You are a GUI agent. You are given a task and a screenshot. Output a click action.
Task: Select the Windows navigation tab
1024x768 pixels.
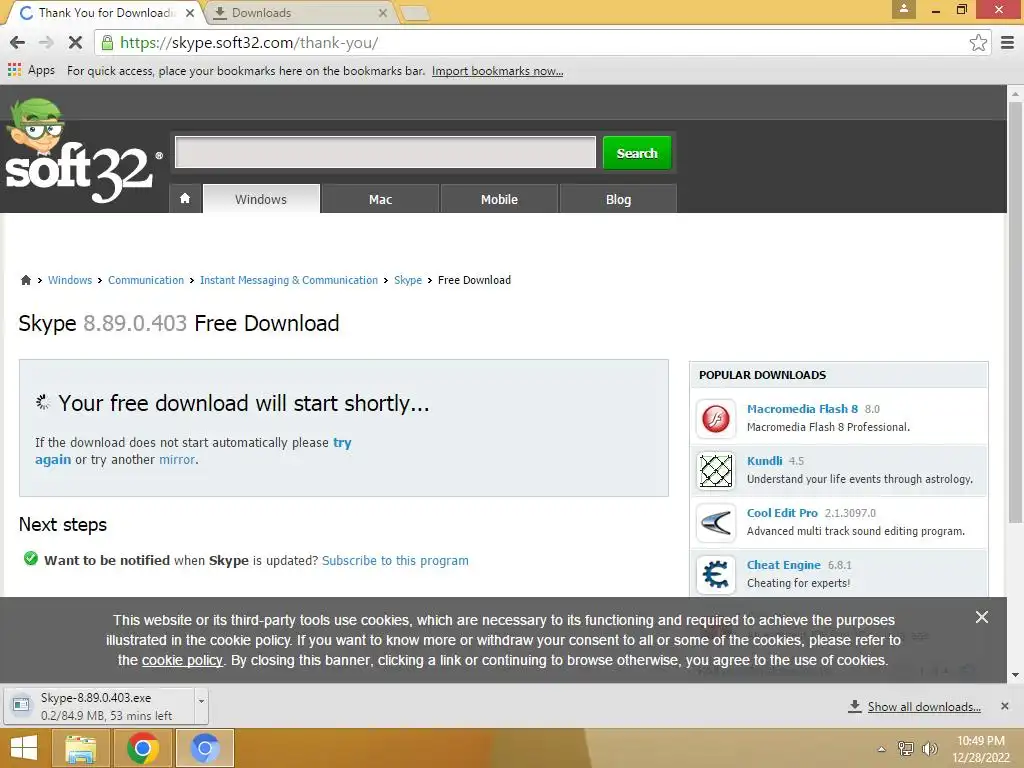pos(261,199)
